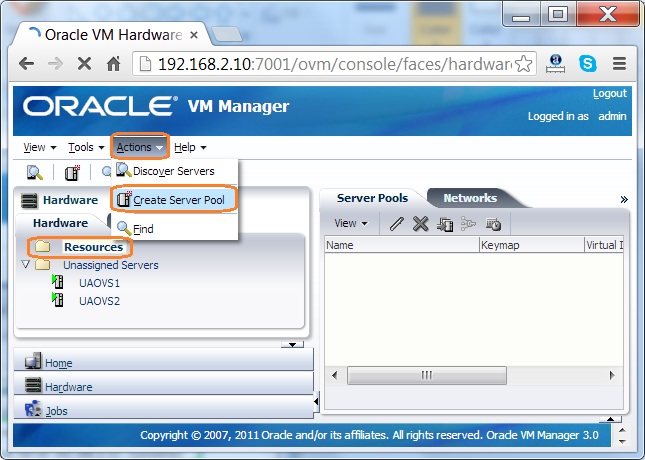Close the Oracle VM Hardware browser tab

click(194, 35)
